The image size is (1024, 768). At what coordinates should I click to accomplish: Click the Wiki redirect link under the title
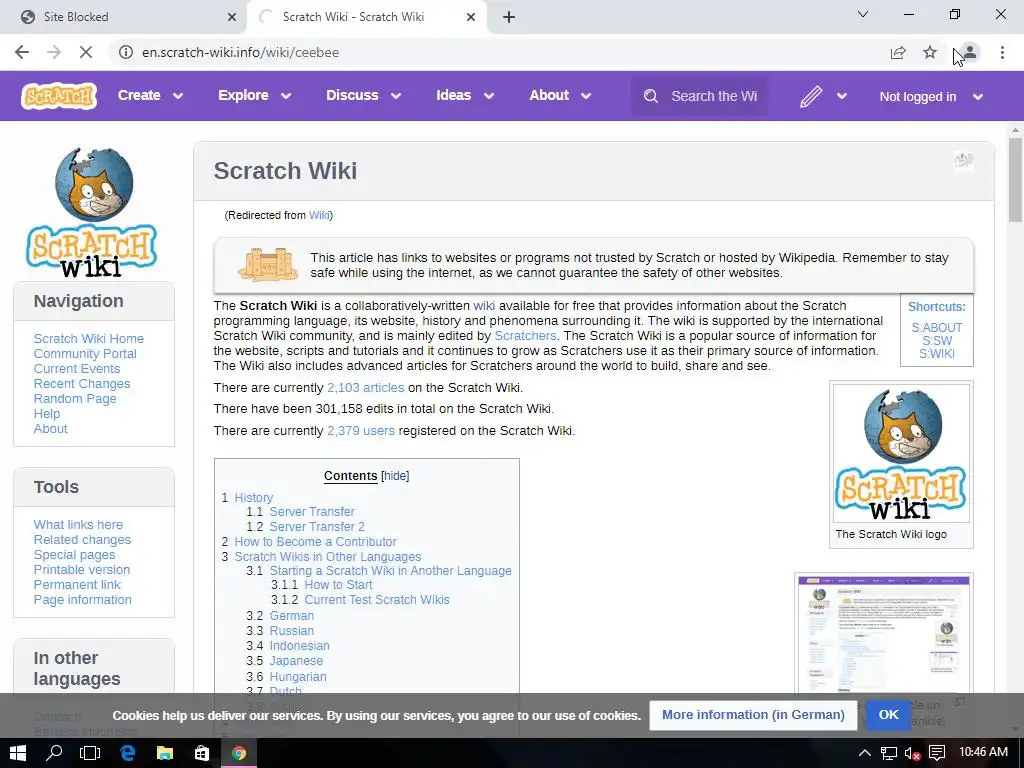319,215
